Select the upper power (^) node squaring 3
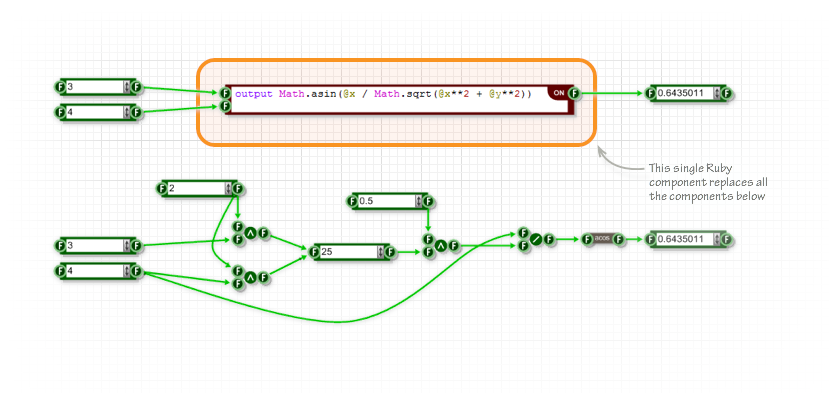The width and height of the screenshot is (829, 393). (x=250, y=233)
